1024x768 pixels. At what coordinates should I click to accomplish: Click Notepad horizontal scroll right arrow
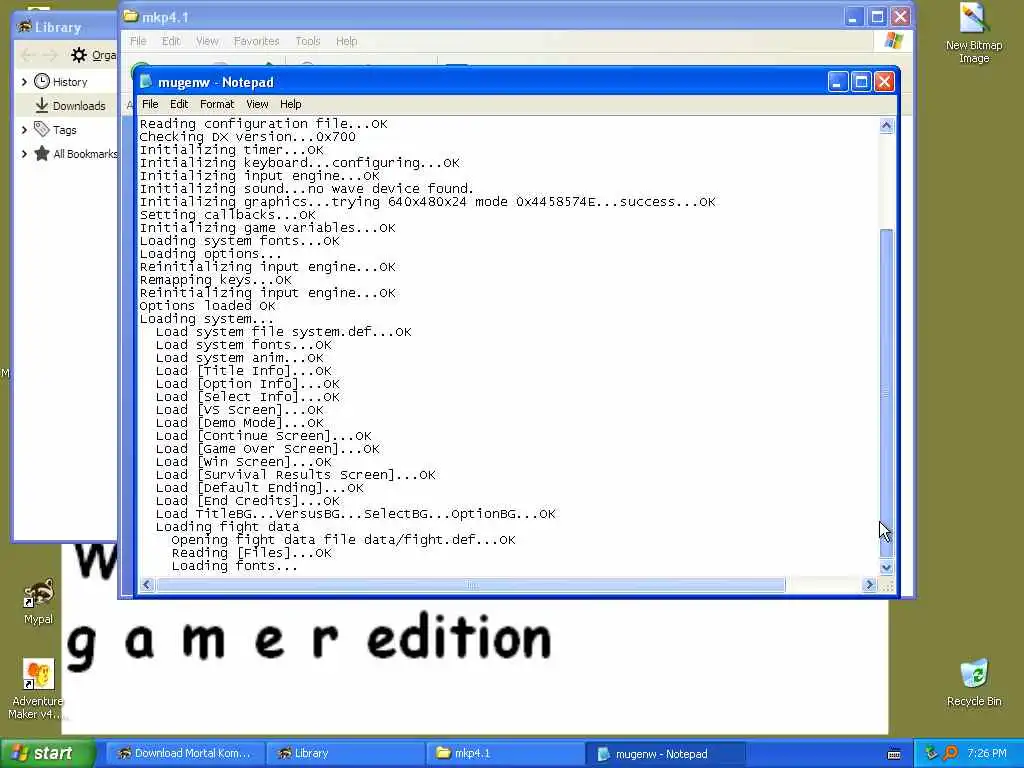pos(869,584)
